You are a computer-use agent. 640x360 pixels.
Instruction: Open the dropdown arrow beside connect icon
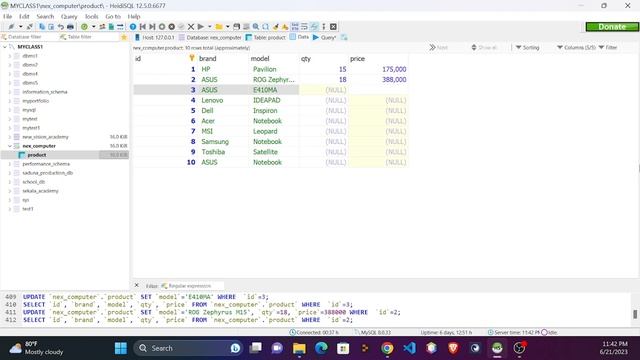point(20,27)
